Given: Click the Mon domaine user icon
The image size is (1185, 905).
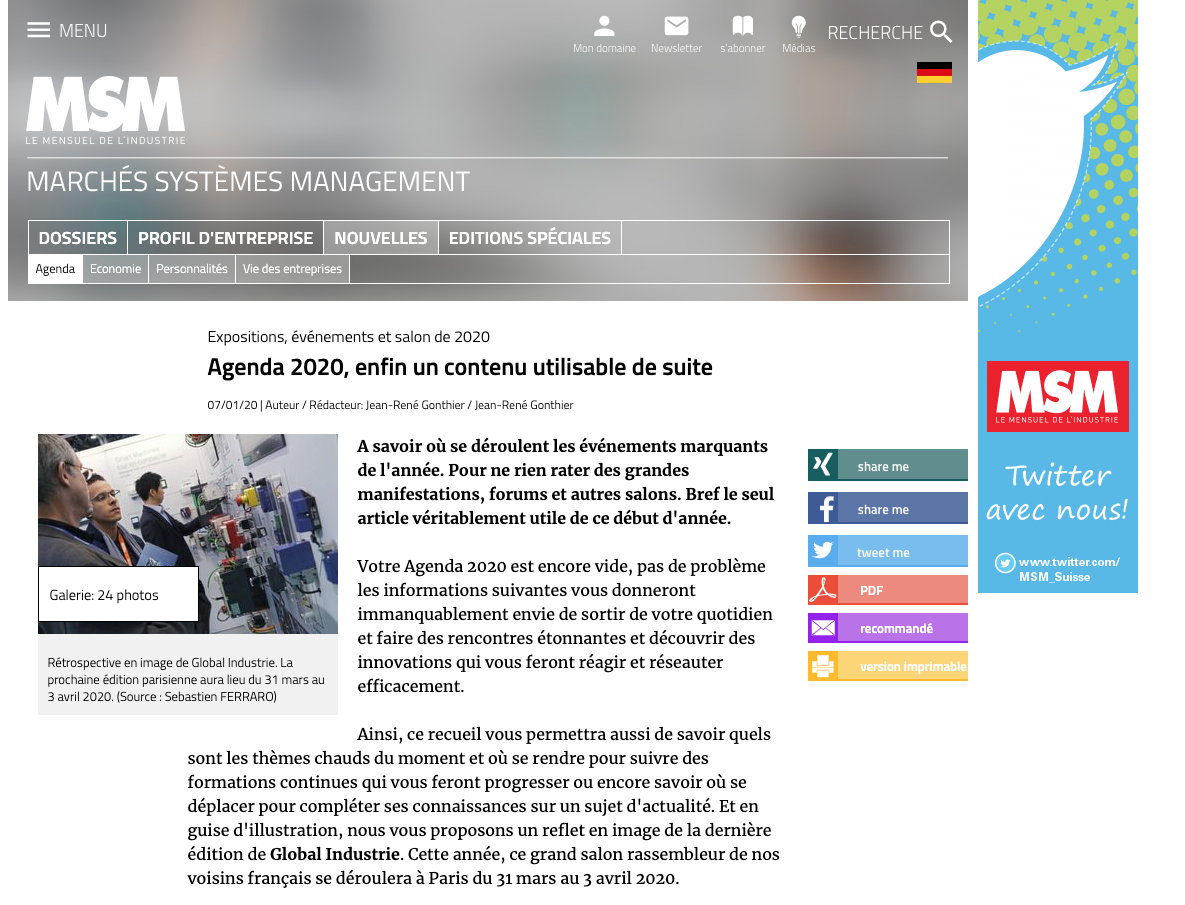Looking at the screenshot, I should click(x=604, y=27).
